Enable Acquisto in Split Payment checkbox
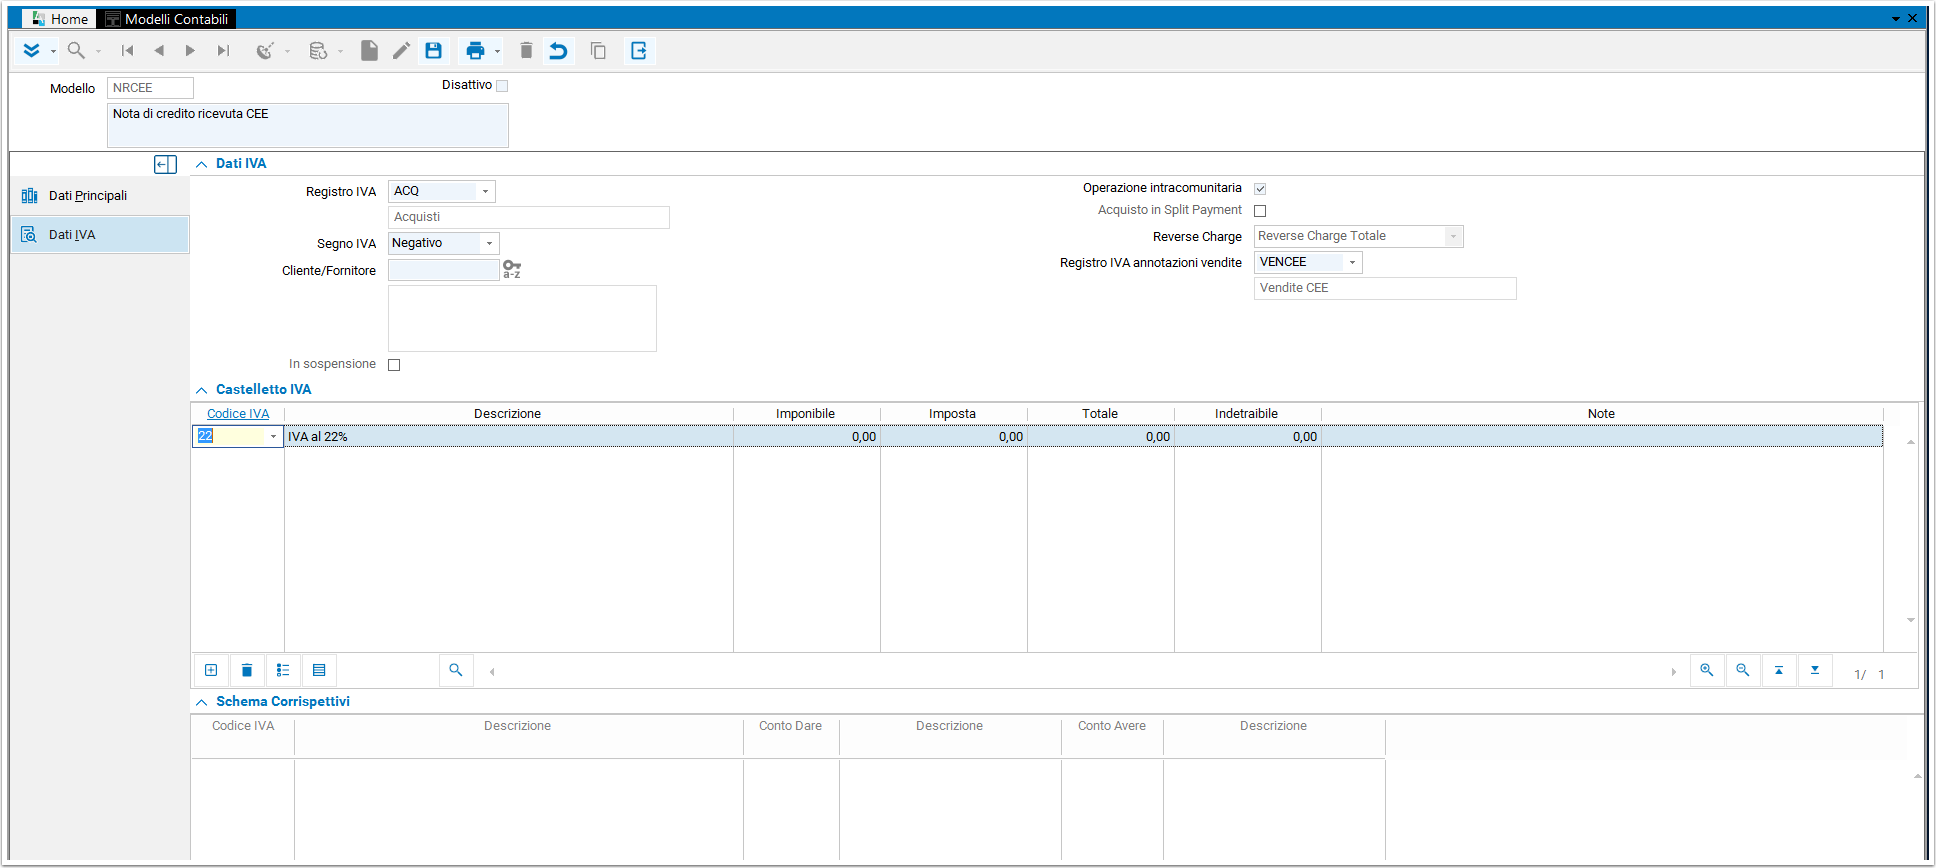This screenshot has width=1936, height=868. pos(1260,211)
